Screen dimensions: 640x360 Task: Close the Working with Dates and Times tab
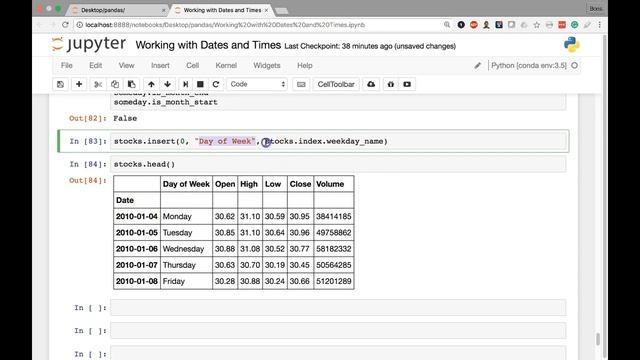[x=267, y=10]
